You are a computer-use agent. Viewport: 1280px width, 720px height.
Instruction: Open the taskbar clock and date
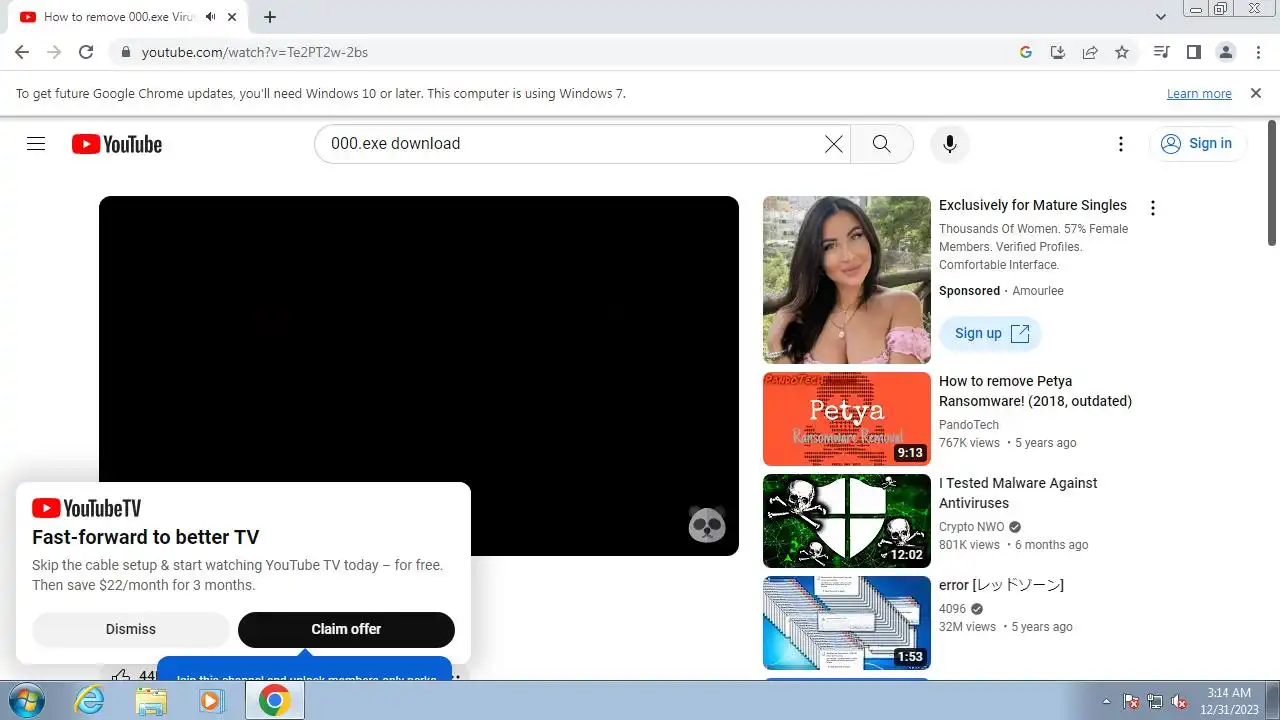[1227, 701]
